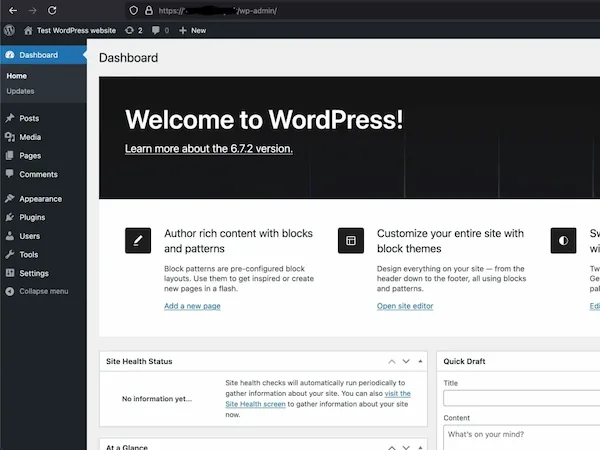Open the updates icon showing 2
Screen dimensions: 600x450
133,30
